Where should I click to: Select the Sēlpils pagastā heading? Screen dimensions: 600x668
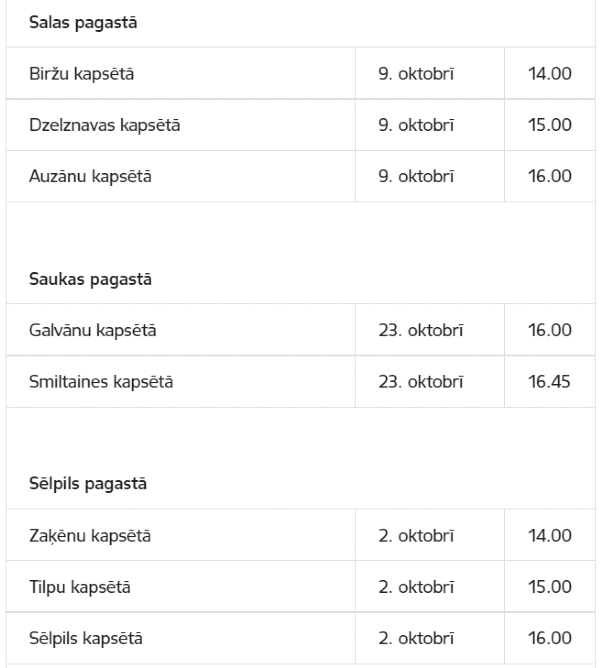point(88,484)
